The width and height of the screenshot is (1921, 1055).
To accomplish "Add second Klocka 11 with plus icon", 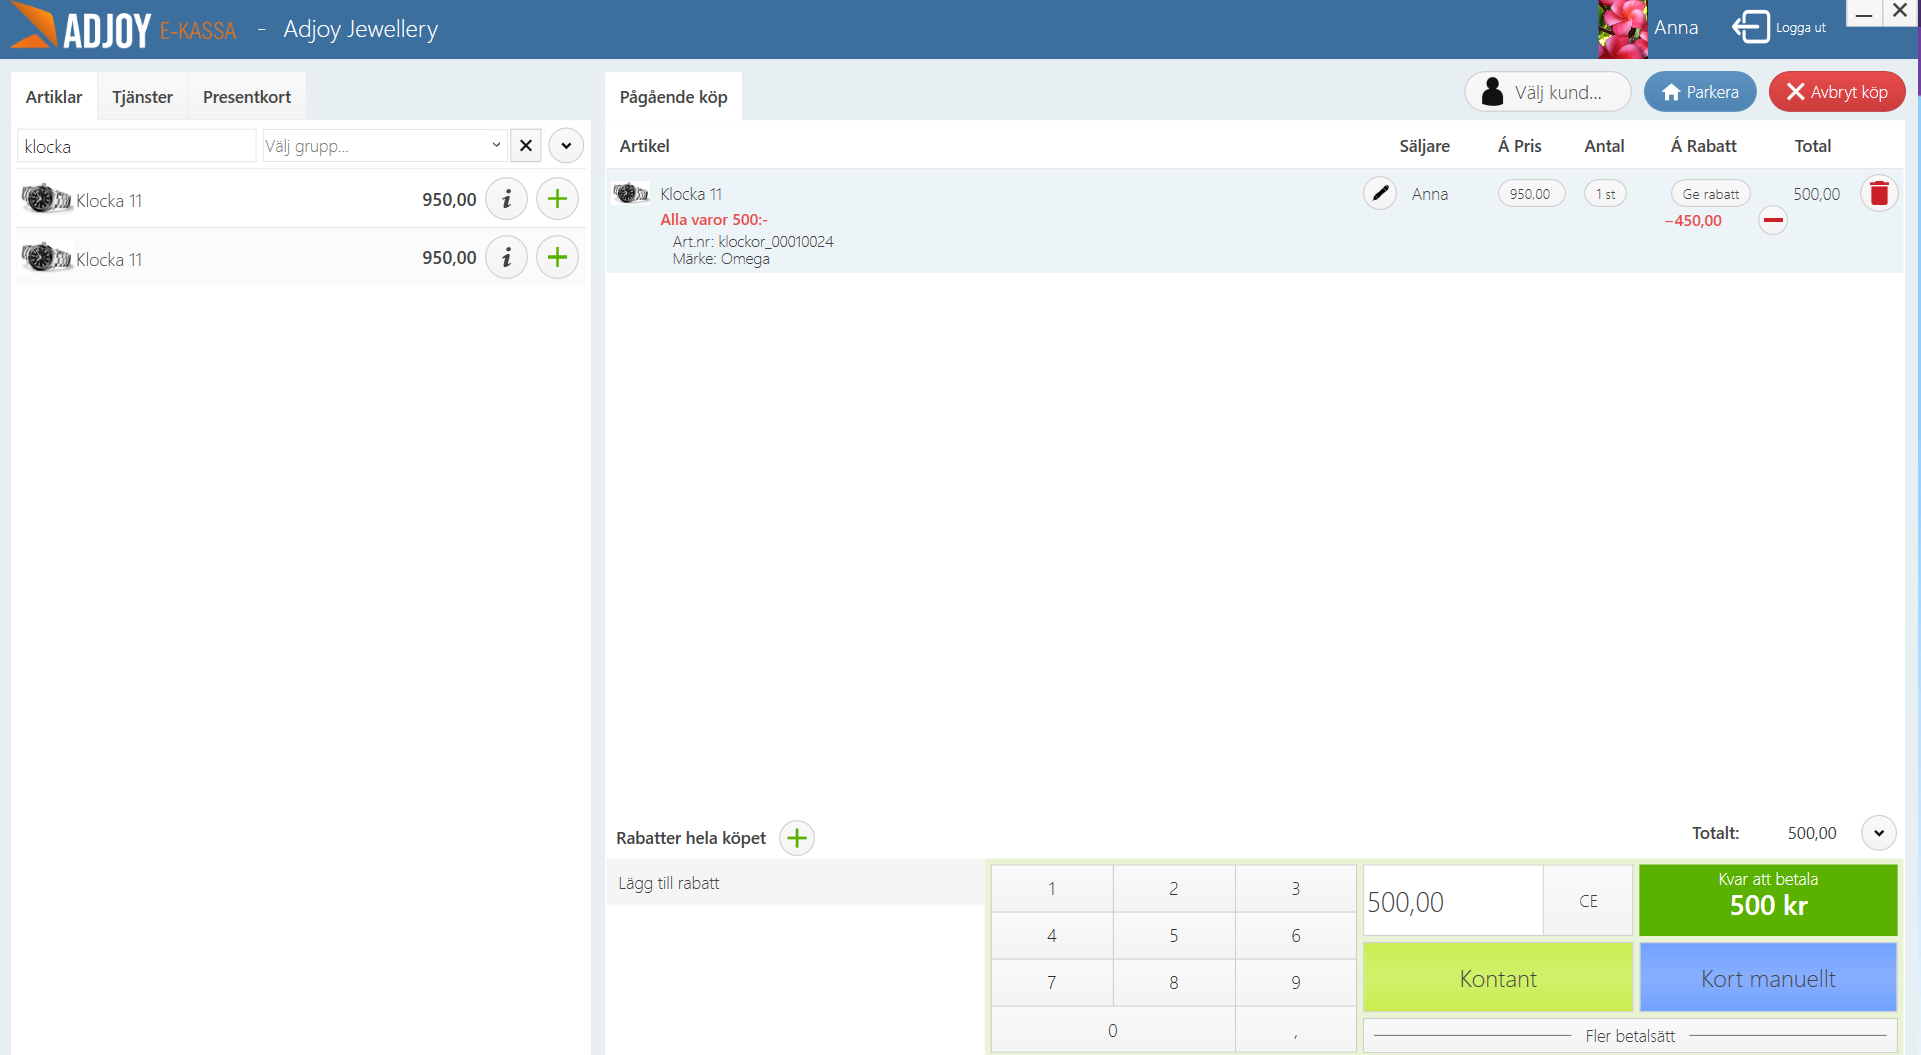I will pyautogui.click(x=557, y=258).
